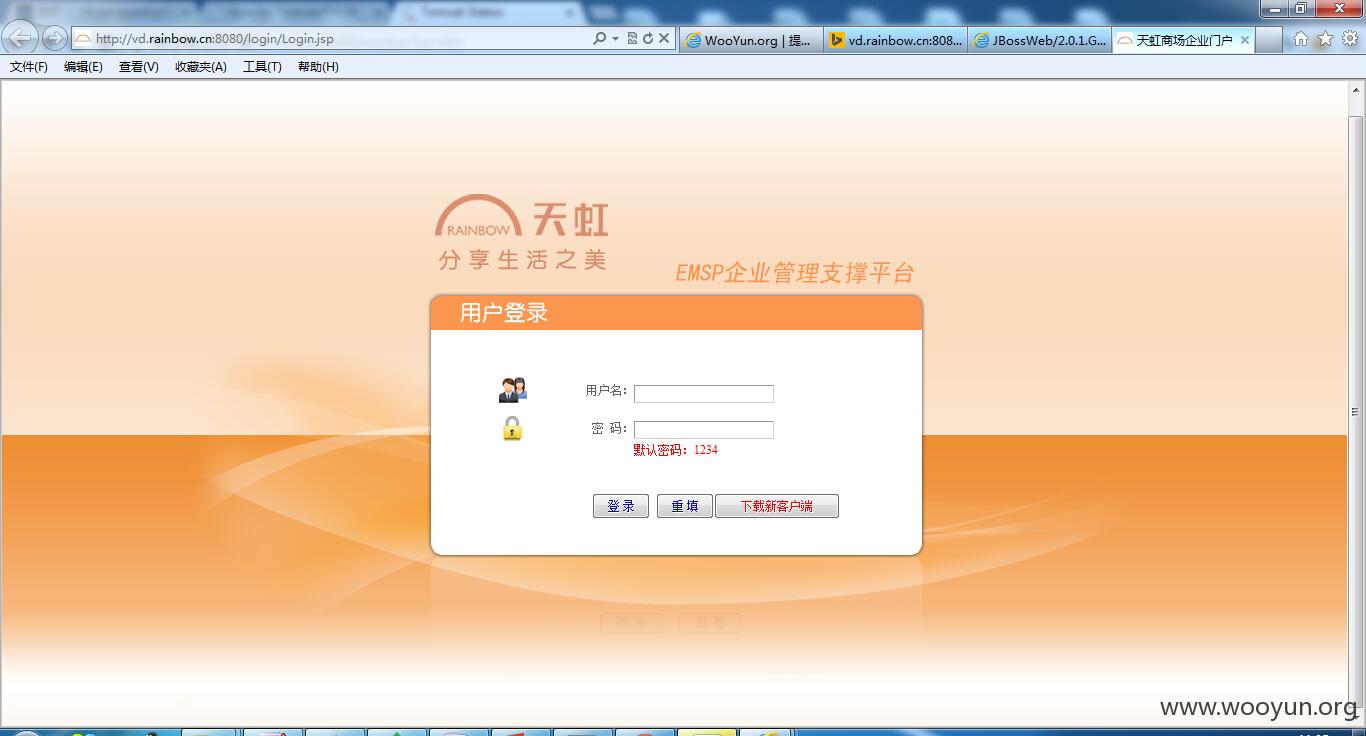The width and height of the screenshot is (1366, 736).
Task: Close the 天虹商场企业门户 tab
Action: click(x=1245, y=40)
